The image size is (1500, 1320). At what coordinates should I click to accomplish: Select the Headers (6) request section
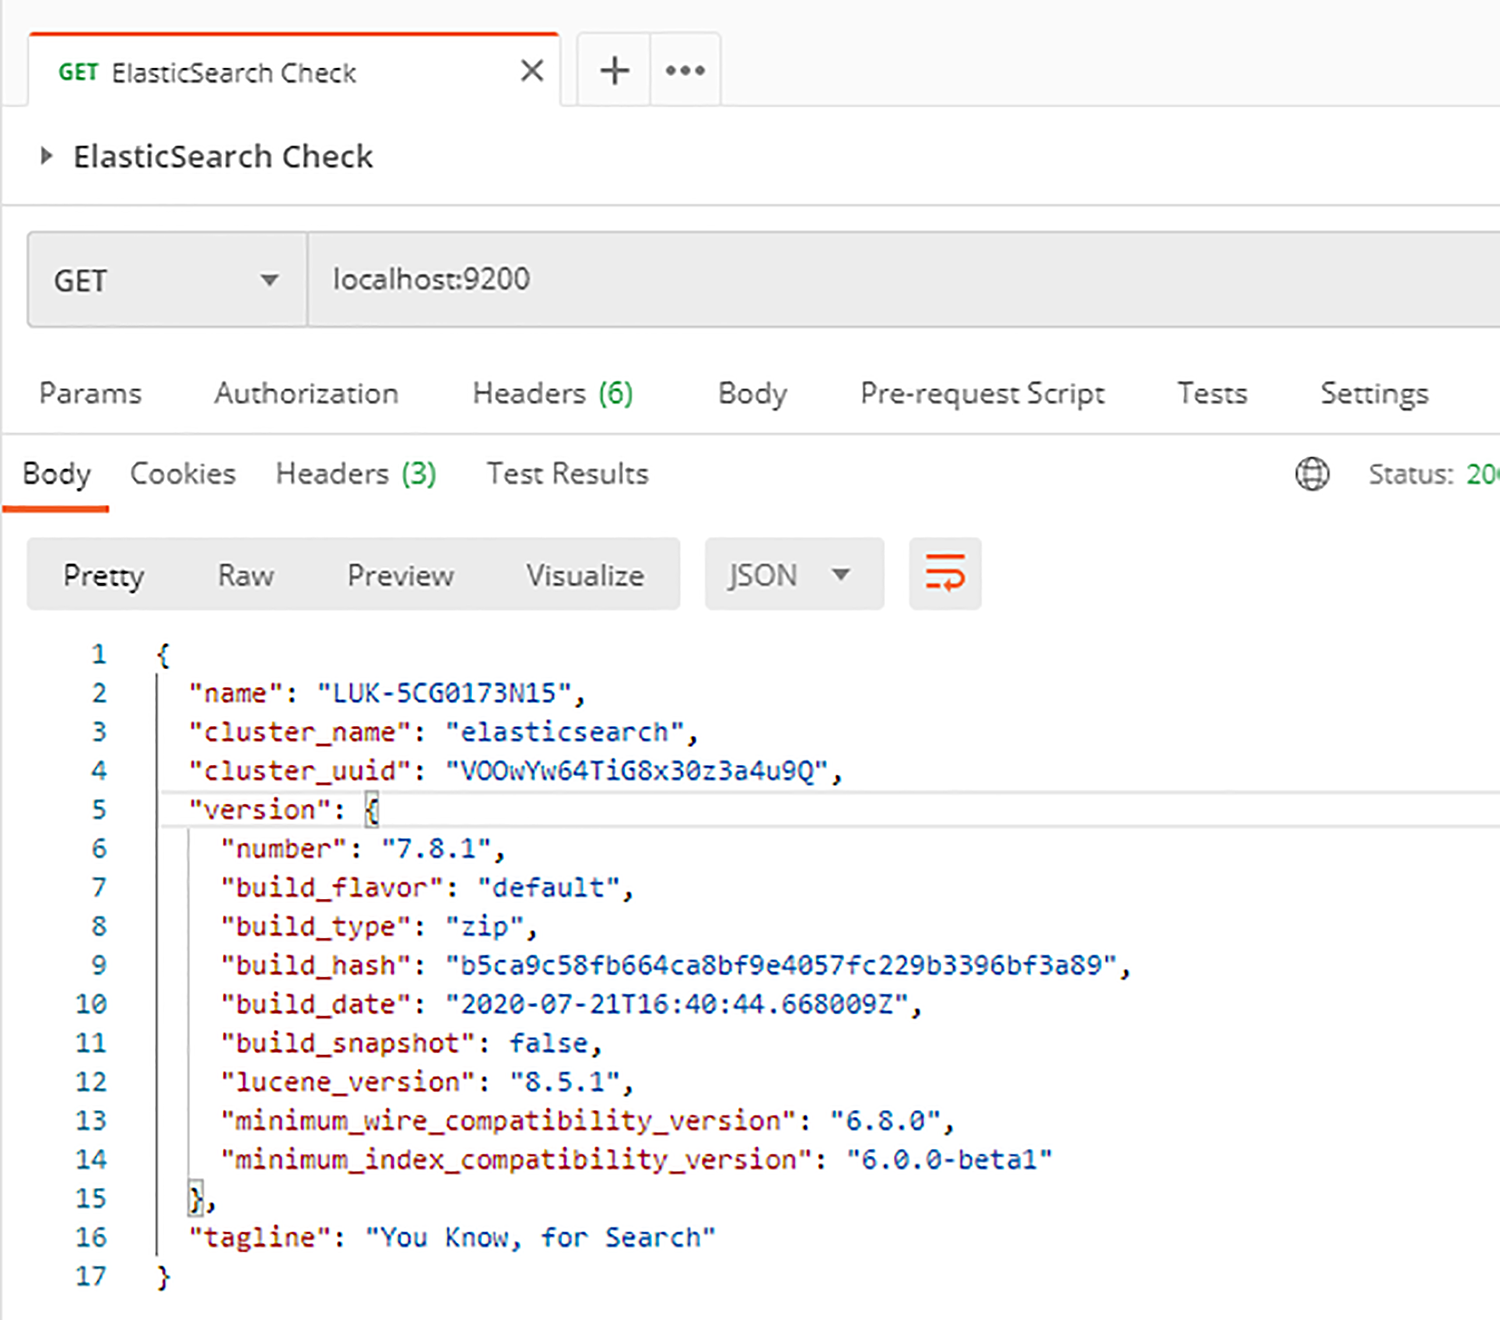[552, 393]
